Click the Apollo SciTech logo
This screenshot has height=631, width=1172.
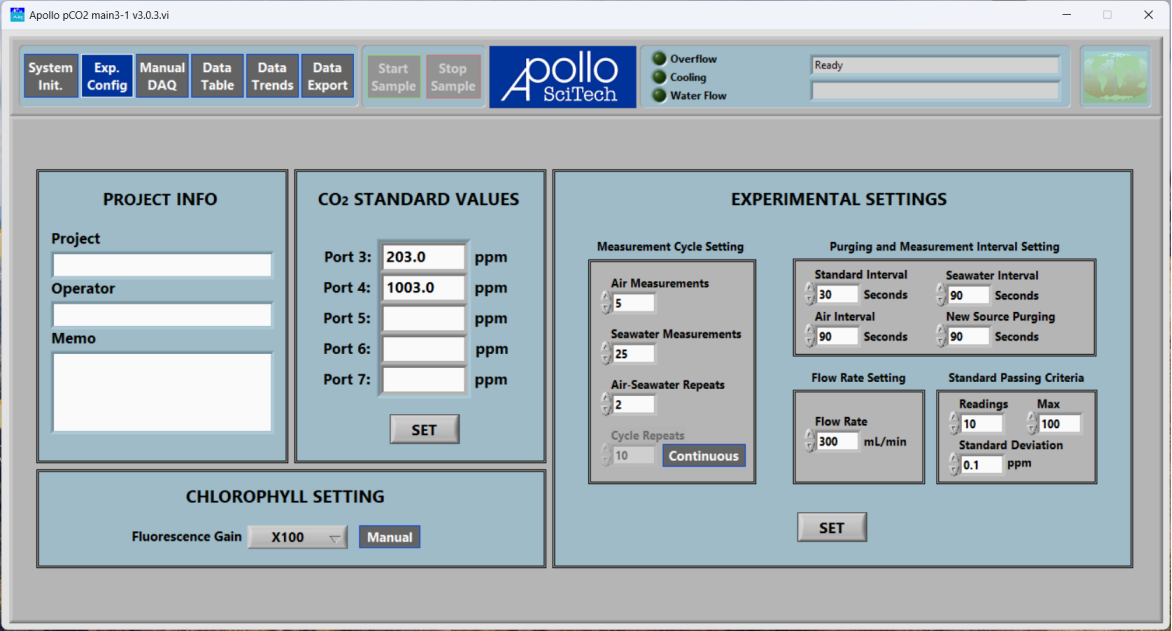(x=562, y=77)
